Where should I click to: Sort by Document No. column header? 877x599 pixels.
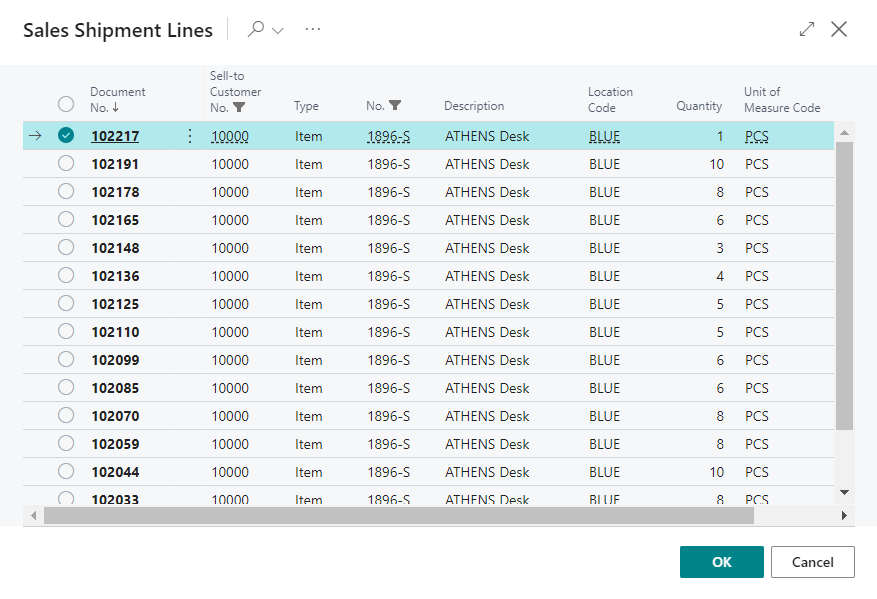(117, 99)
